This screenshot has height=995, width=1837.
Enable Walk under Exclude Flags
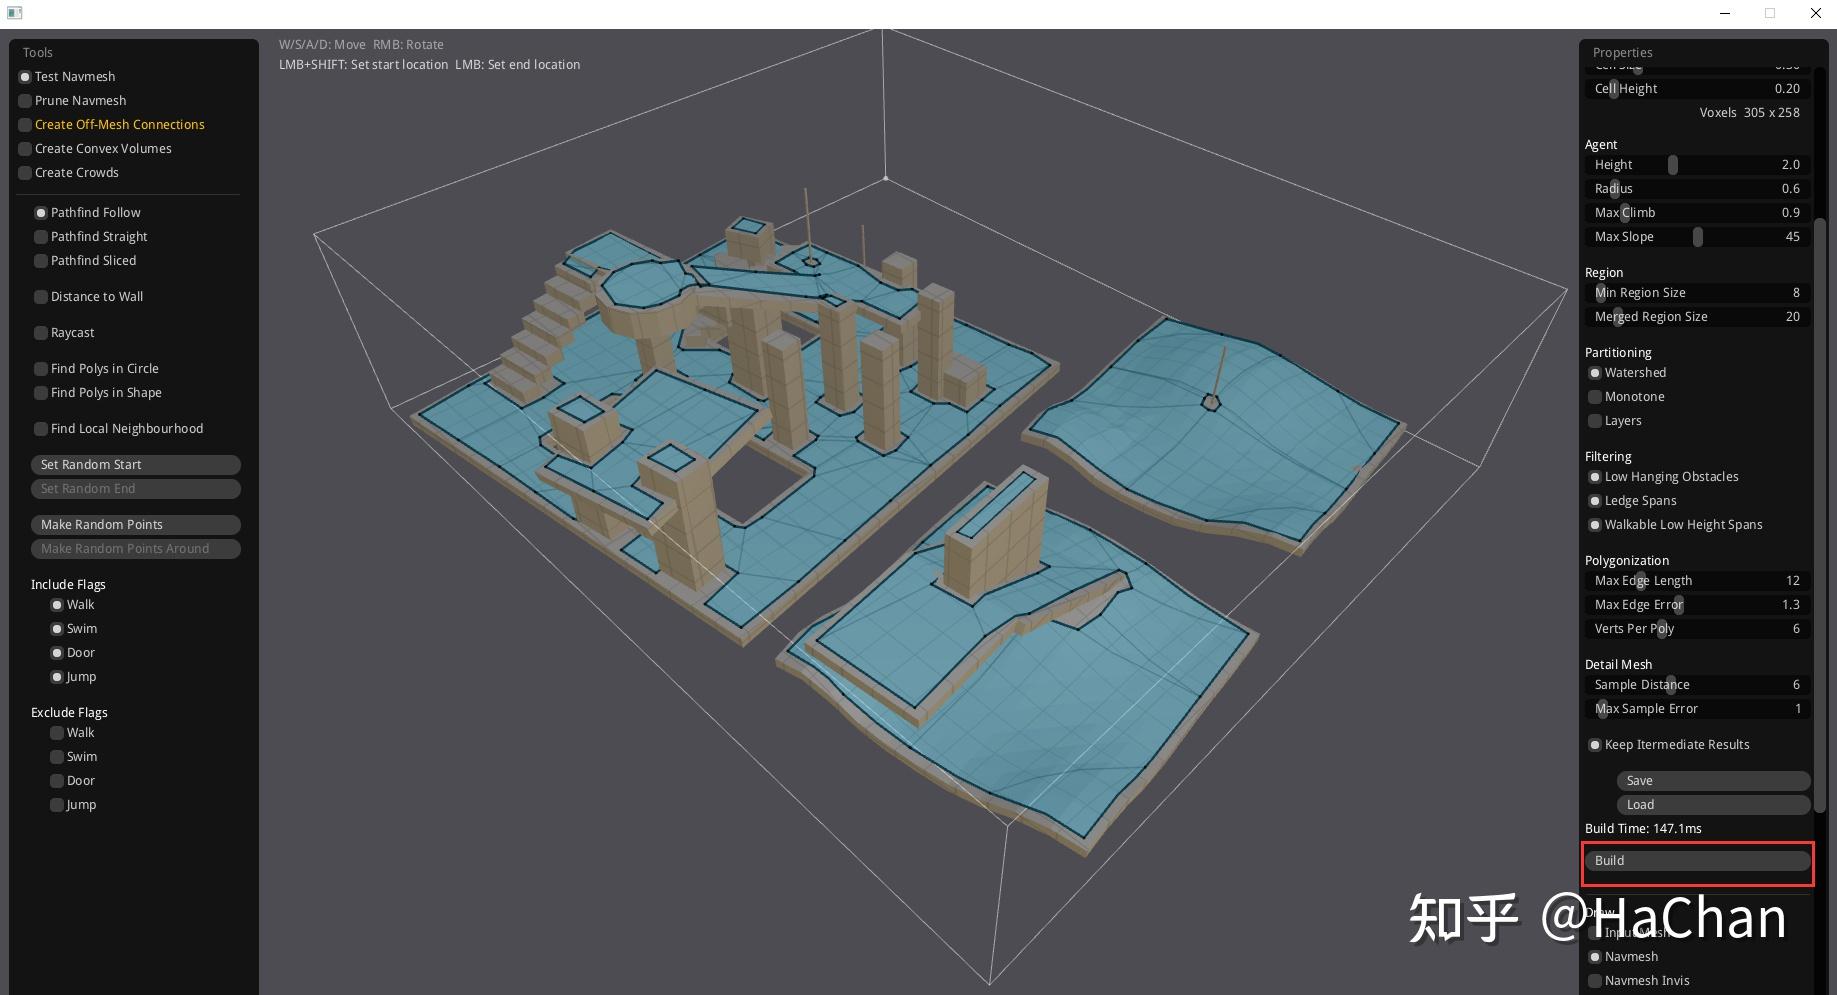tap(72, 733)
